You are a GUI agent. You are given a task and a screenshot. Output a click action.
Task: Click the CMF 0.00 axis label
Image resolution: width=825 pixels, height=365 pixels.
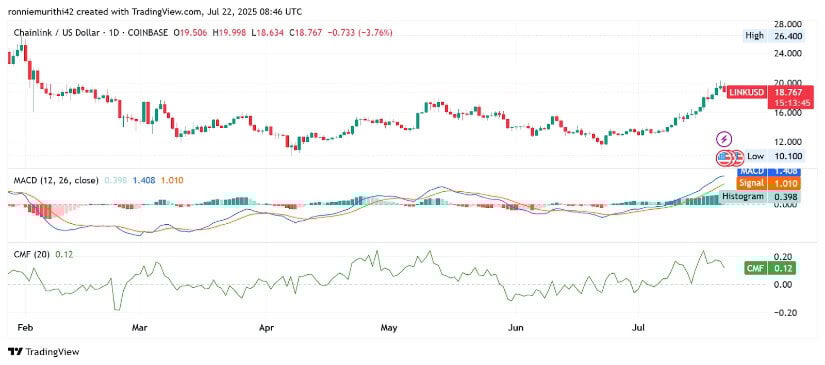(782, 285)
